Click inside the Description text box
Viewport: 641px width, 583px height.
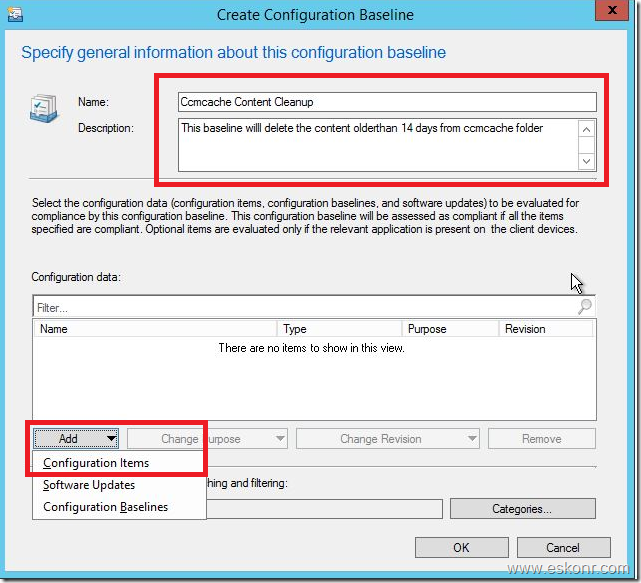point(378,145)
